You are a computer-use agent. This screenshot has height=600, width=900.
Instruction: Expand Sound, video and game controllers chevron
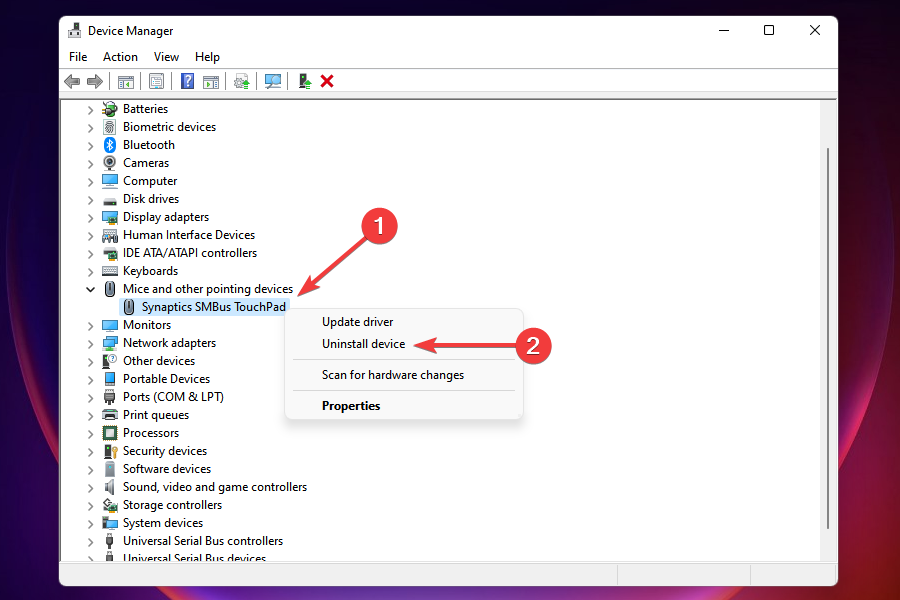tap(91, 488)
